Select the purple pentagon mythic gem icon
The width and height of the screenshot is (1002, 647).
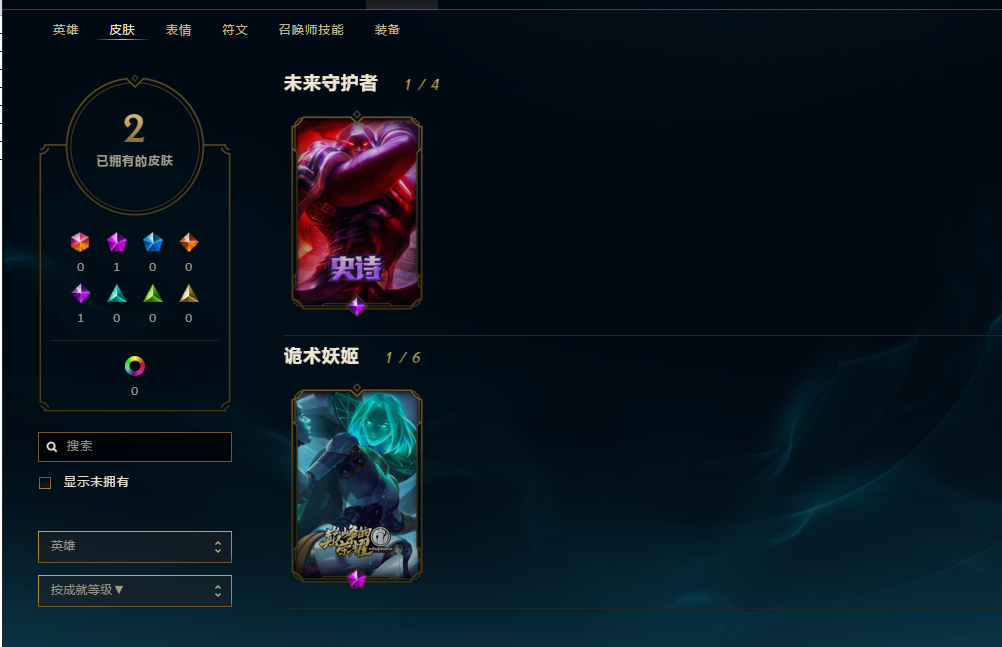tap(116, 242)
